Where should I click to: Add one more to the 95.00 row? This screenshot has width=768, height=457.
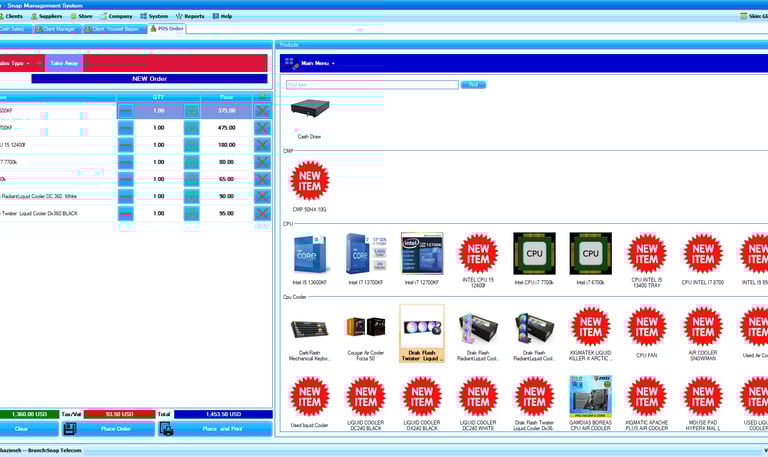point(192,214)
